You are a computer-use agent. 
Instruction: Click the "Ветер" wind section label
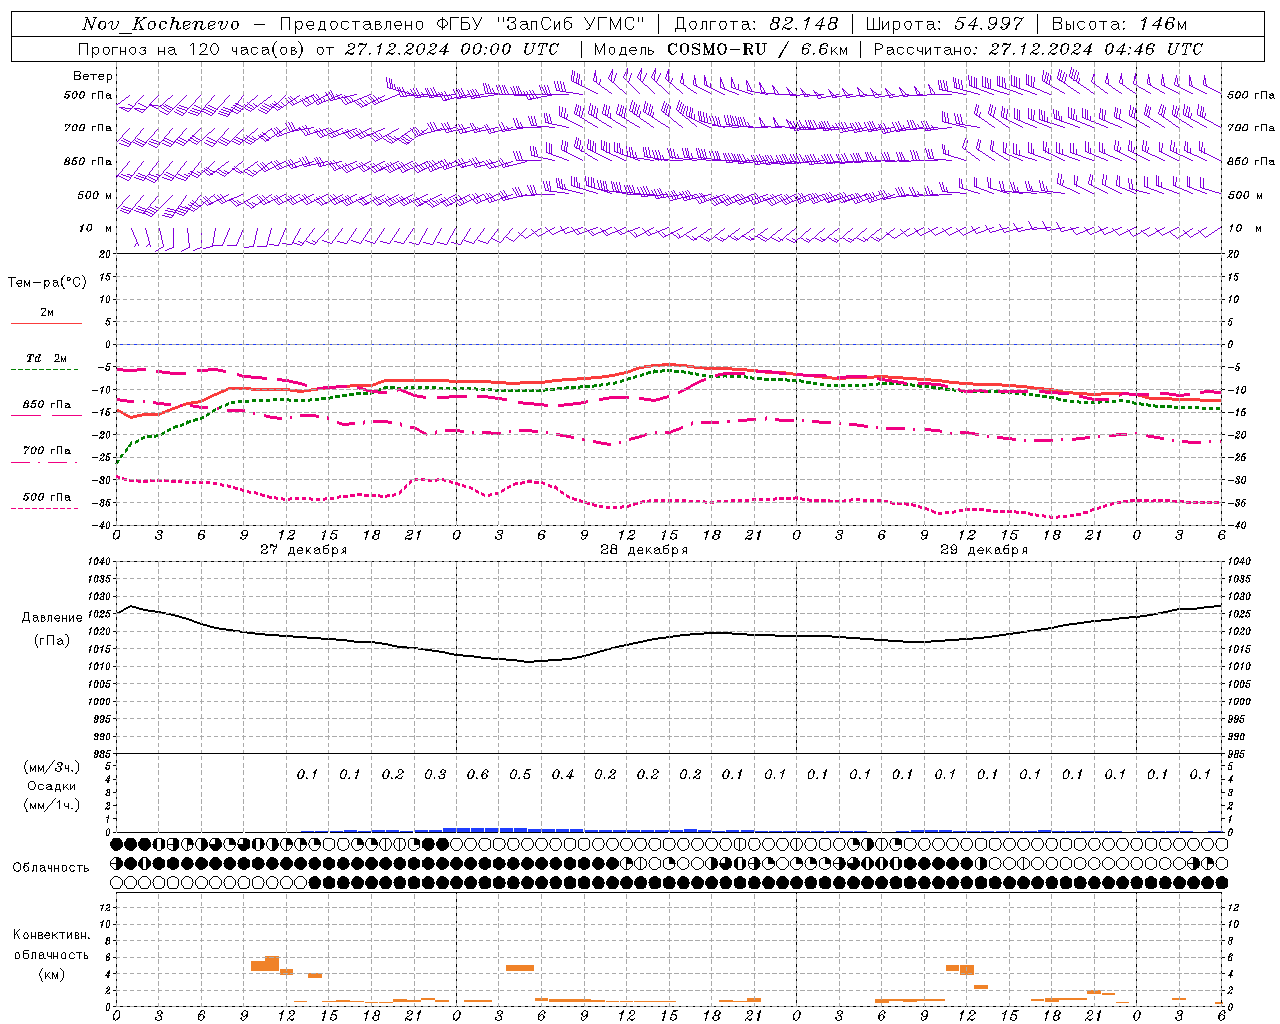(x=93, y=76)
